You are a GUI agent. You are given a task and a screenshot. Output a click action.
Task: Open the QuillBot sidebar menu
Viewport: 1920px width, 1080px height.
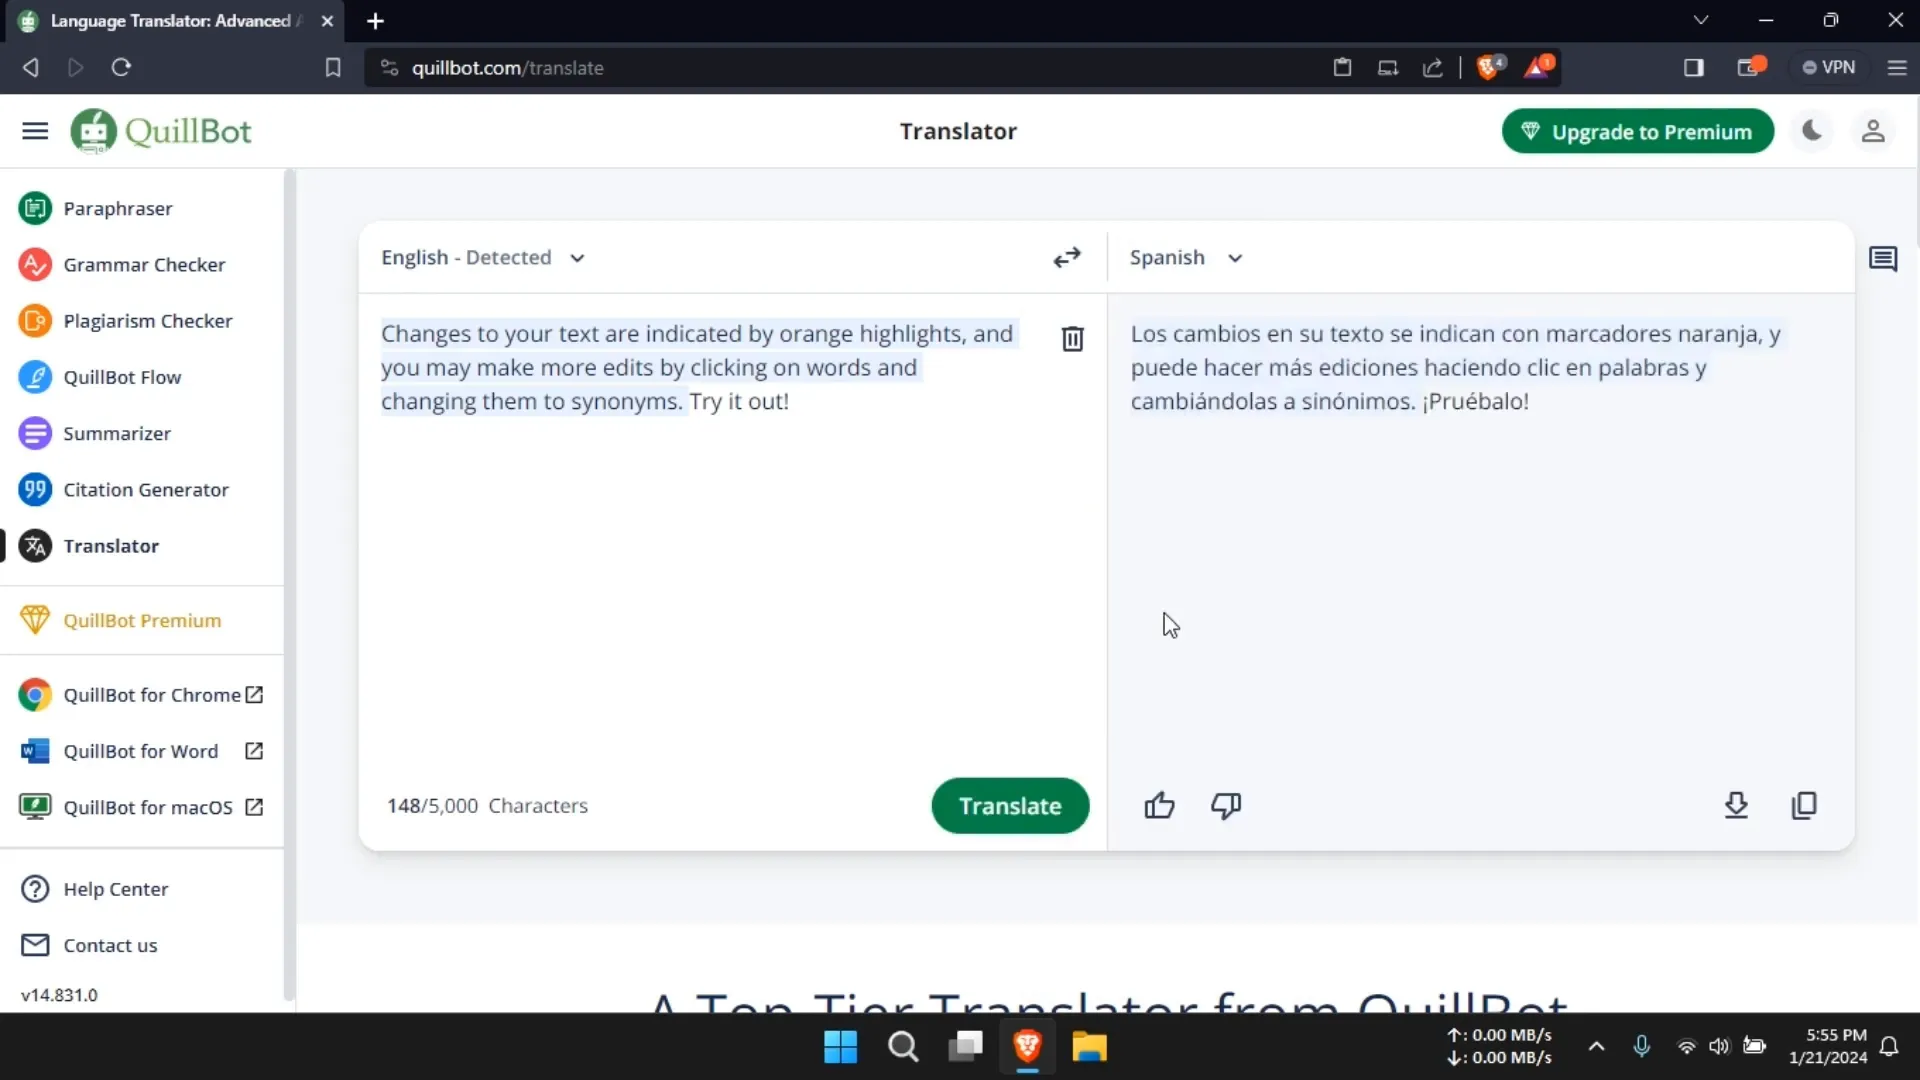point(34,131)
